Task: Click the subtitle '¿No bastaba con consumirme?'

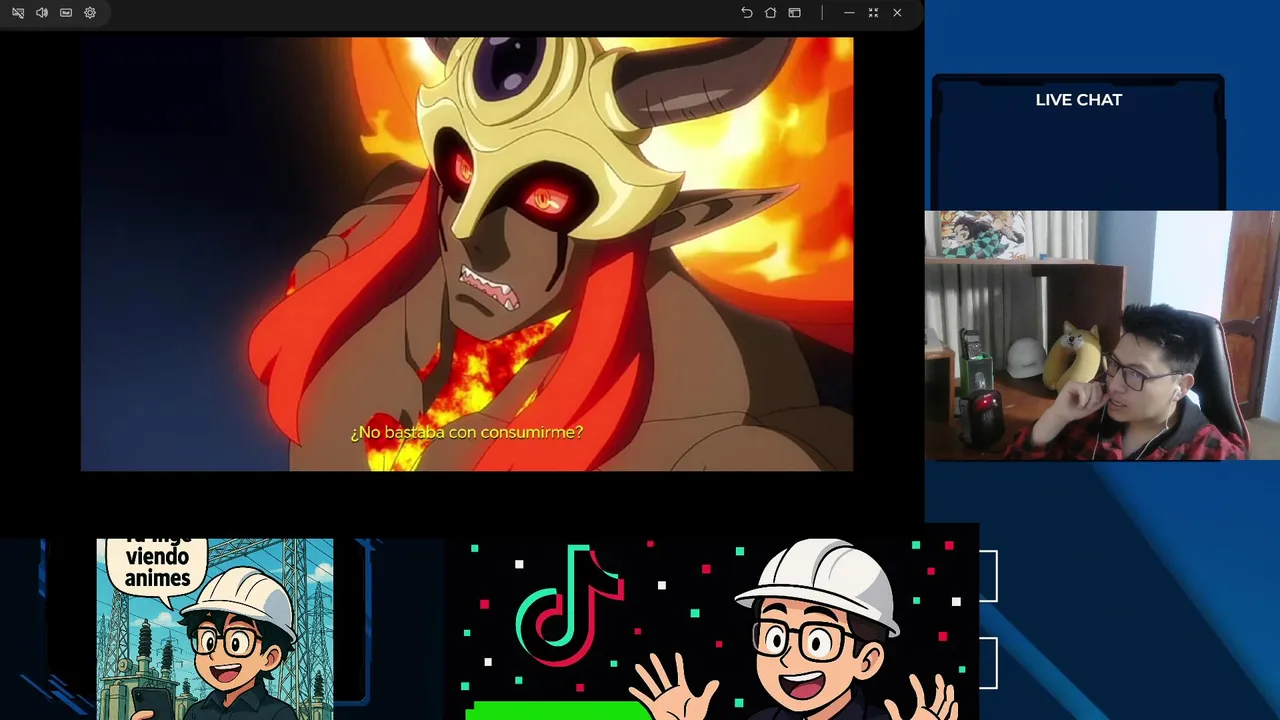Action: tap(466, 432)
